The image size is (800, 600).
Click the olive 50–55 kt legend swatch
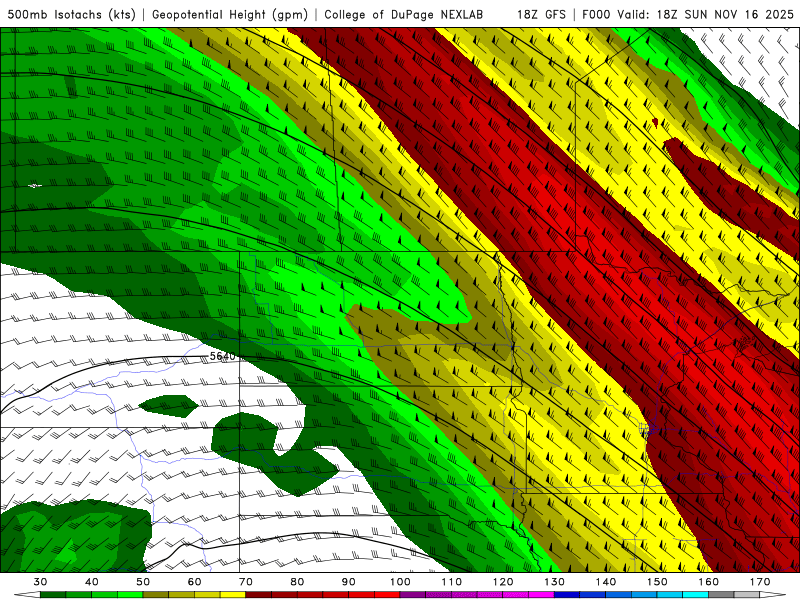click(x=156, y=595)
